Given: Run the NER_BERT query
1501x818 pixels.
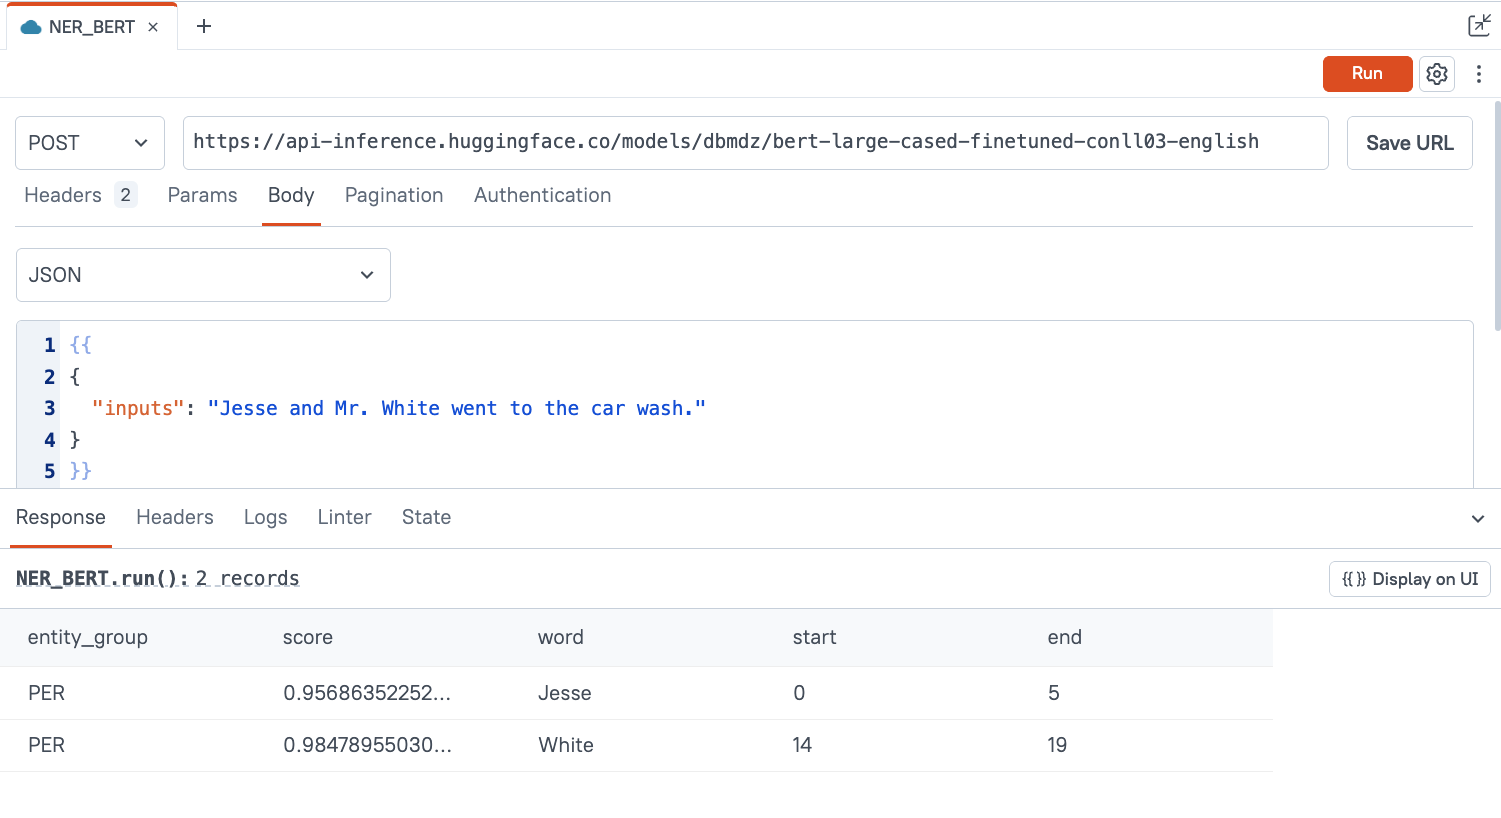Looking at the screenshot, I should click(x=1366, y=74).
